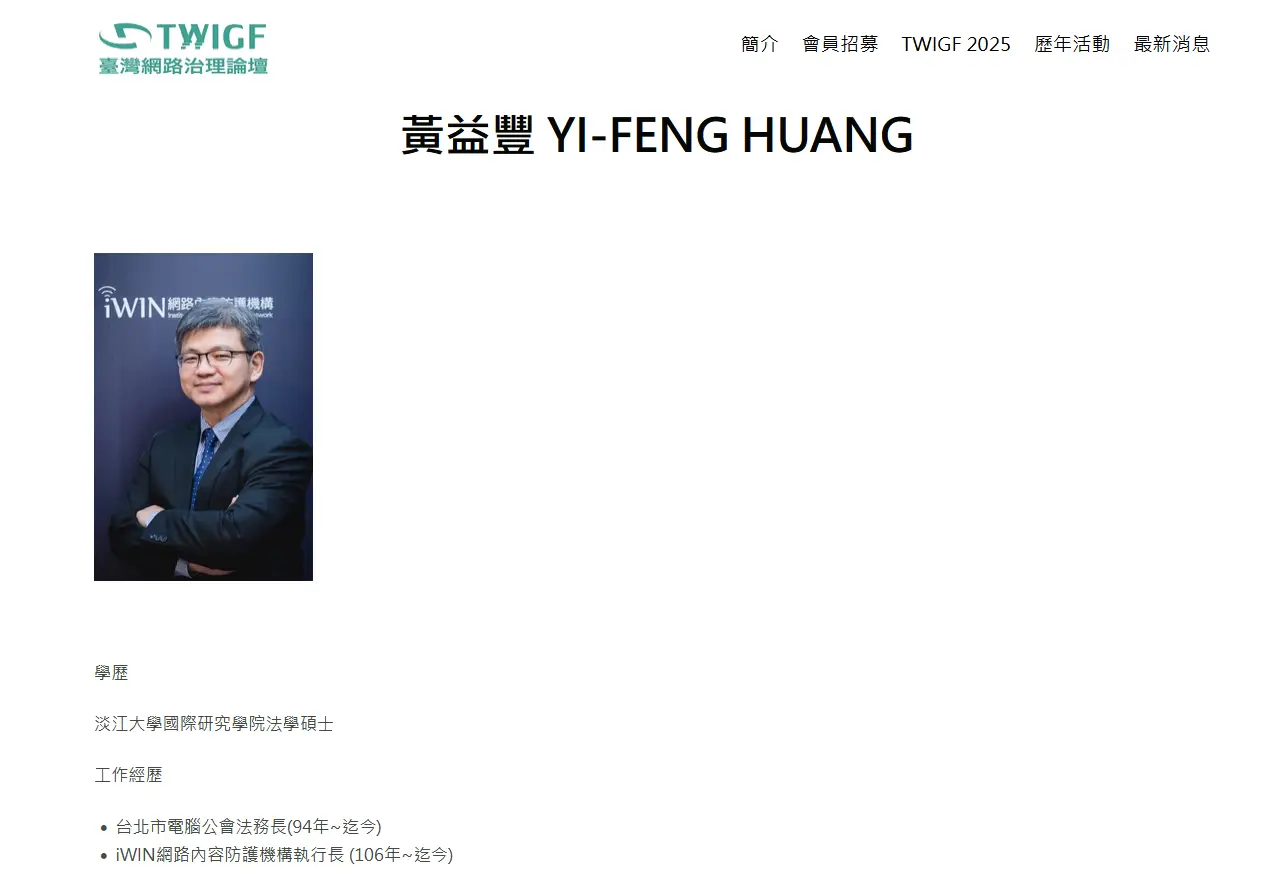Open the 最新消息 menu item
Screen dimensions: 1269x869
point(1172,44)
